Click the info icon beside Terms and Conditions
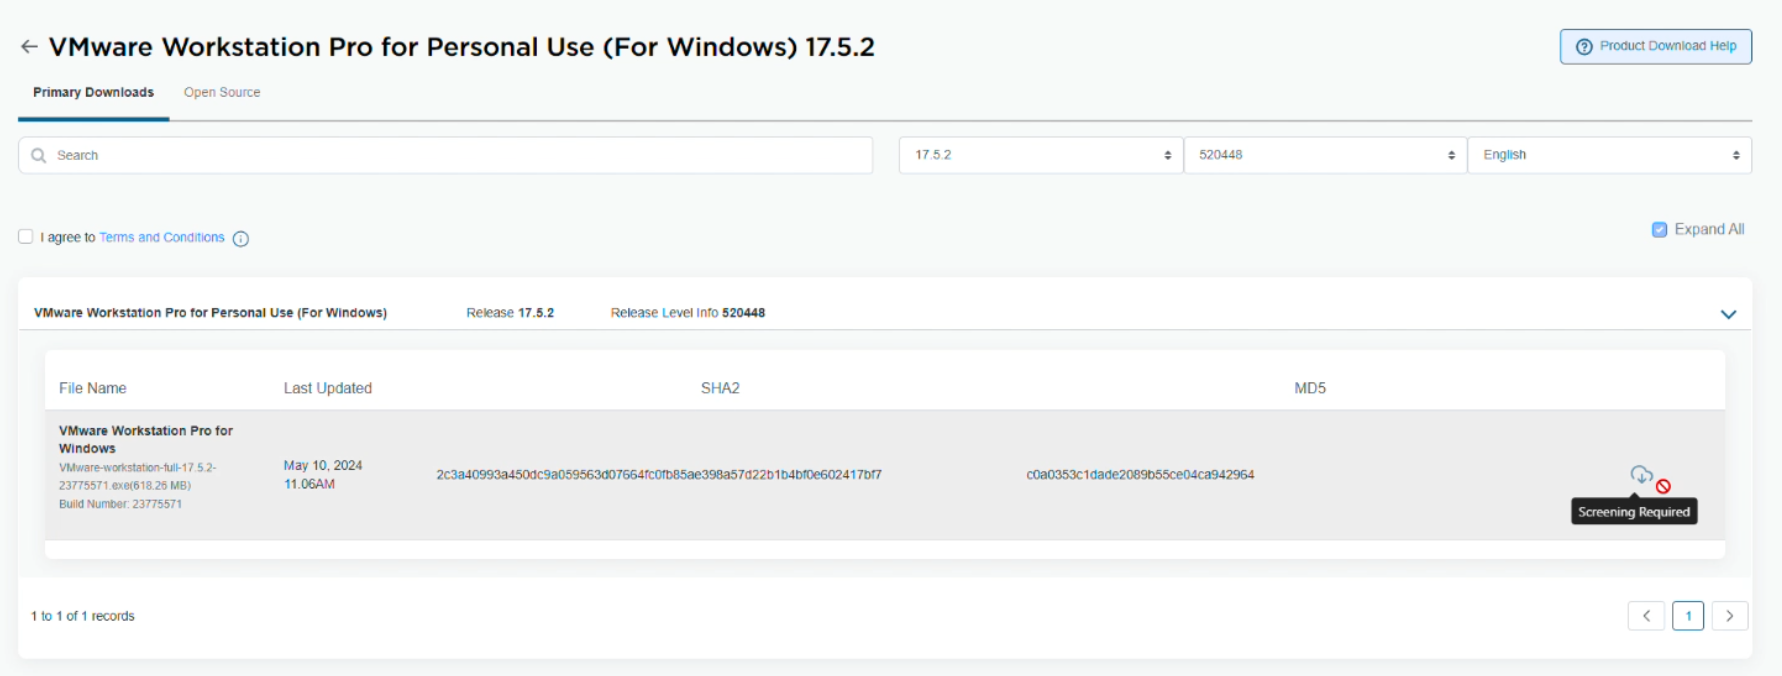The width and height of the screenshot is (1782, 676). coord(241,238)
